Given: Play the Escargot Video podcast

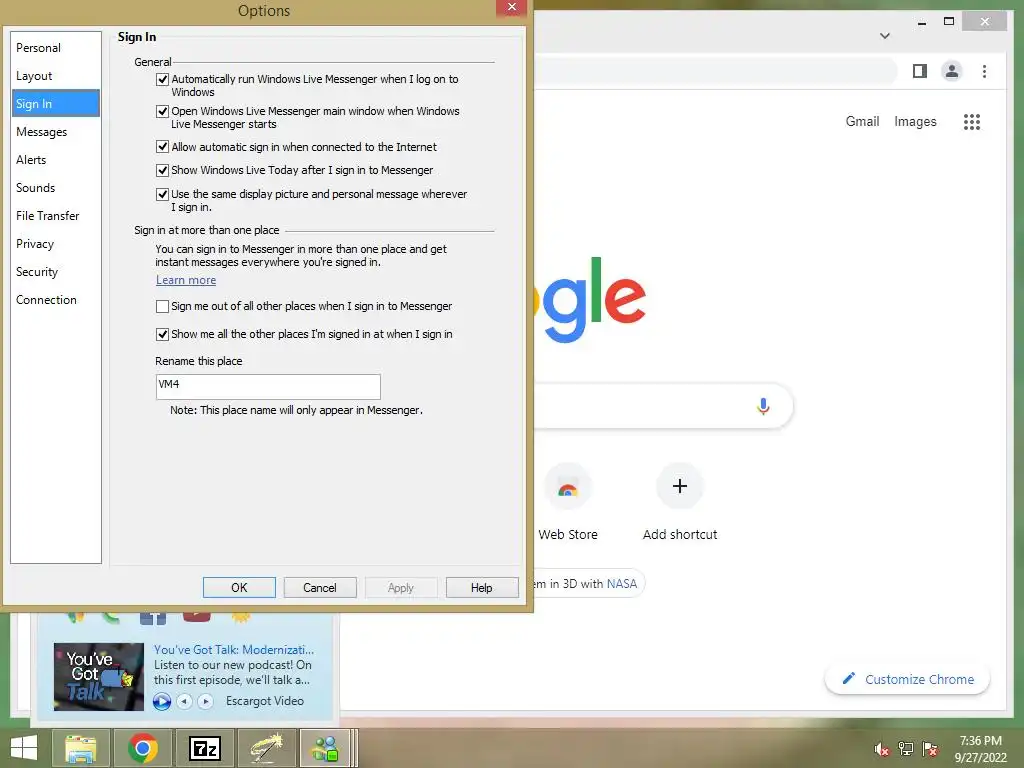Looking at the screenshot, I should 162,701.
